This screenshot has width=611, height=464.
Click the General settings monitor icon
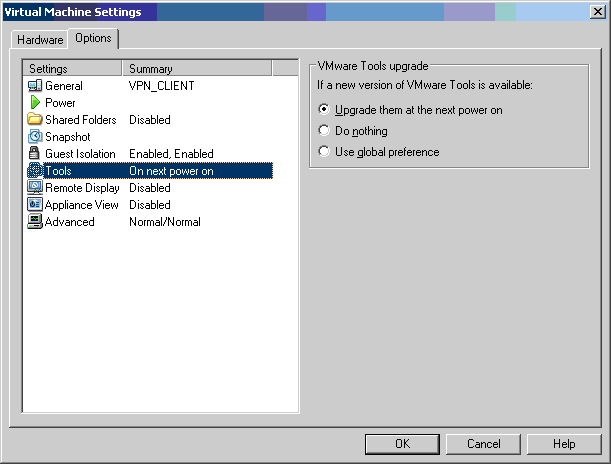[x=35, y=86]
